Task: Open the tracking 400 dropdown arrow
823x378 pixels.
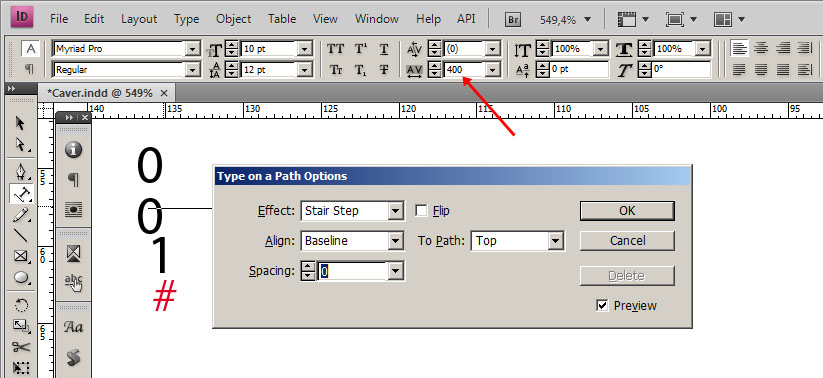Action: pos(492,69)
